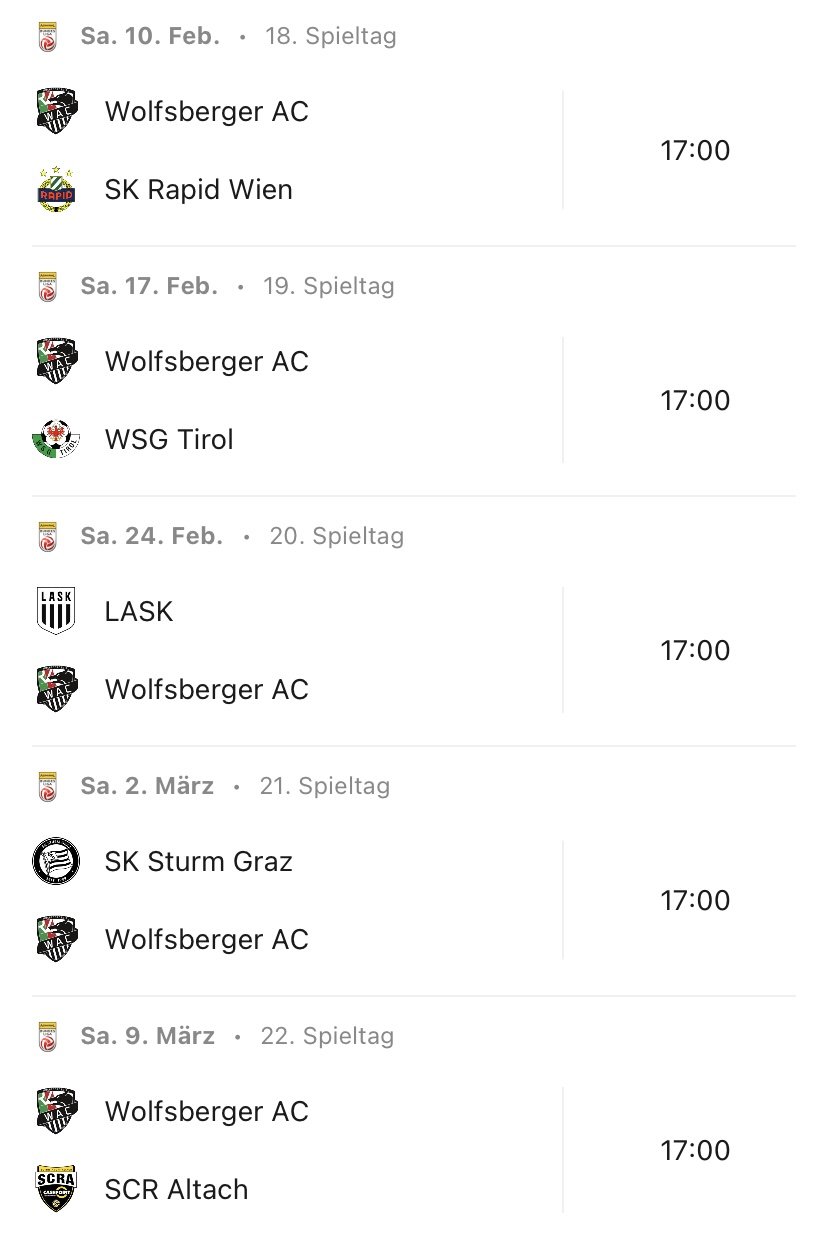This screenshot has width=828, height=1236.
Task: Open SK Sturm Graz team name
Action: pos(198,862)
